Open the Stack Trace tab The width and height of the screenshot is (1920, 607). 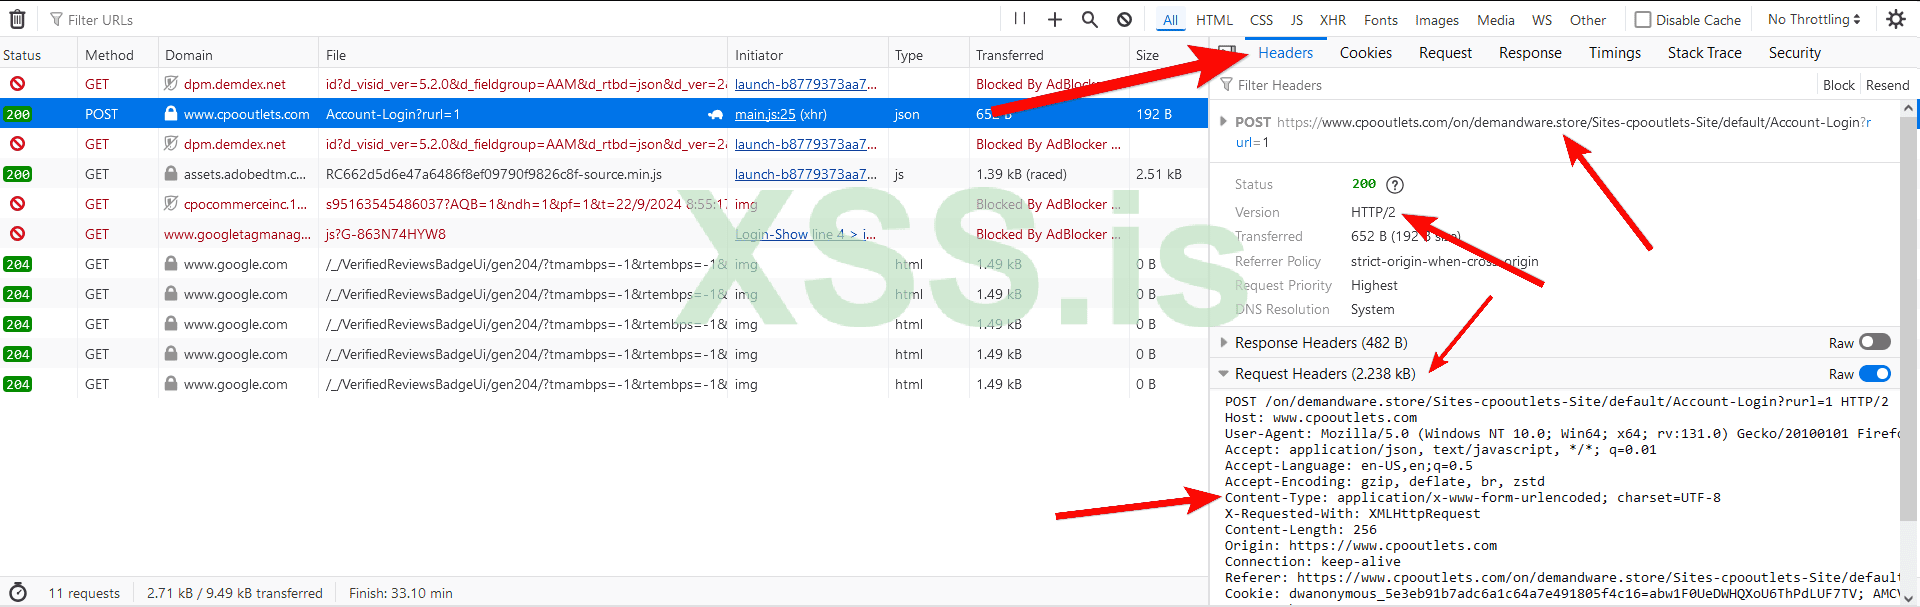coord(1704,53)
